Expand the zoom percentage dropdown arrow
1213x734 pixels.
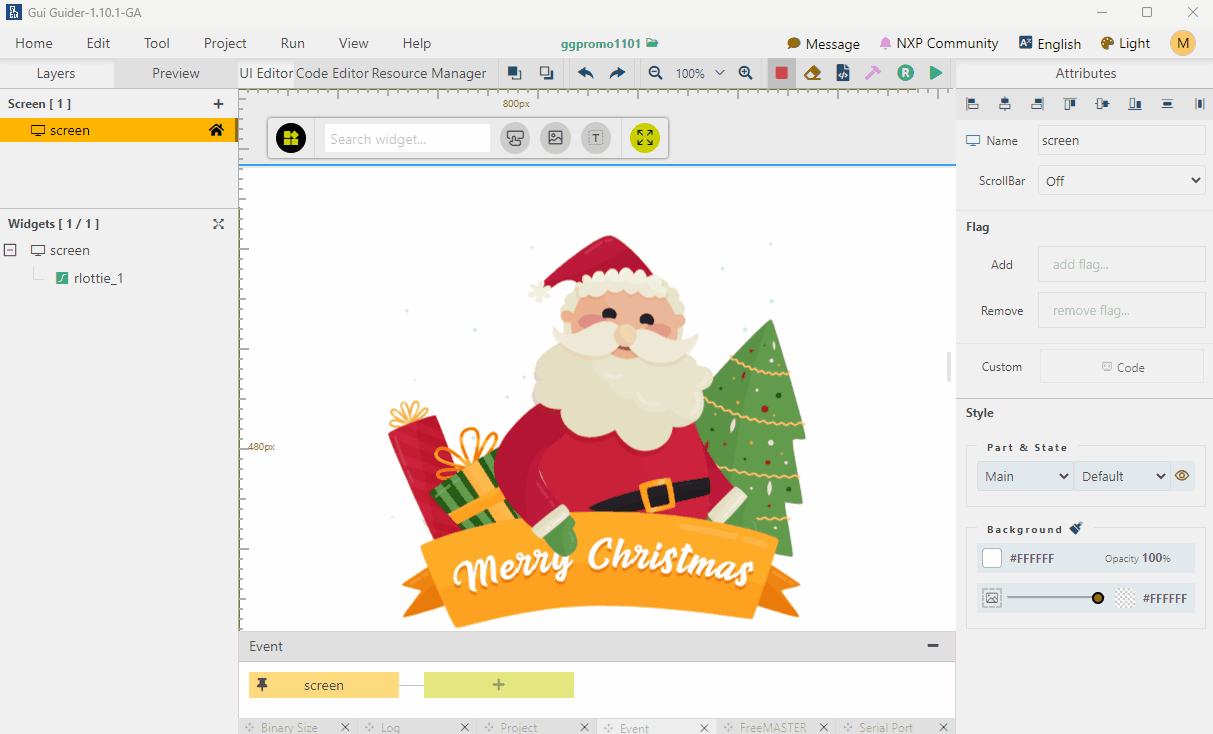[719, 73]
